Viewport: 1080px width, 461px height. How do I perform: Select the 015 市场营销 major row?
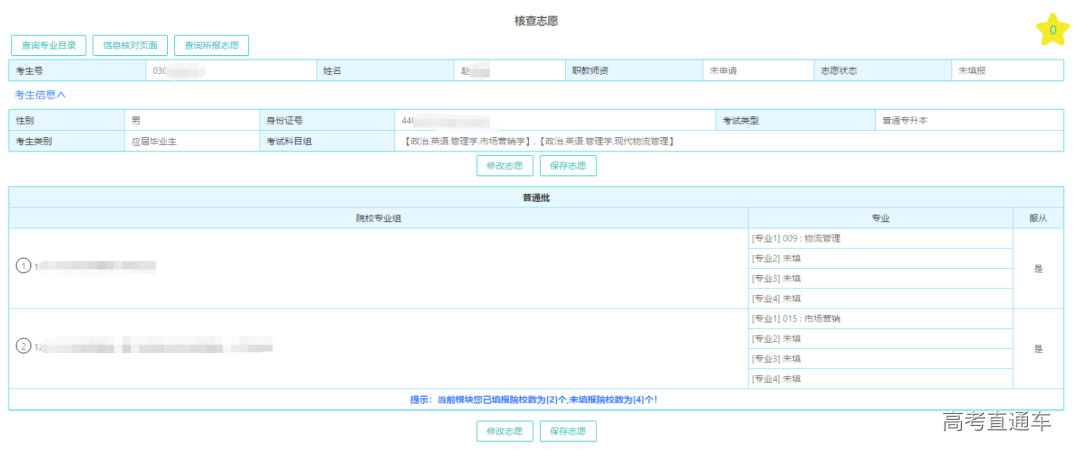click(x=879, y=319)
